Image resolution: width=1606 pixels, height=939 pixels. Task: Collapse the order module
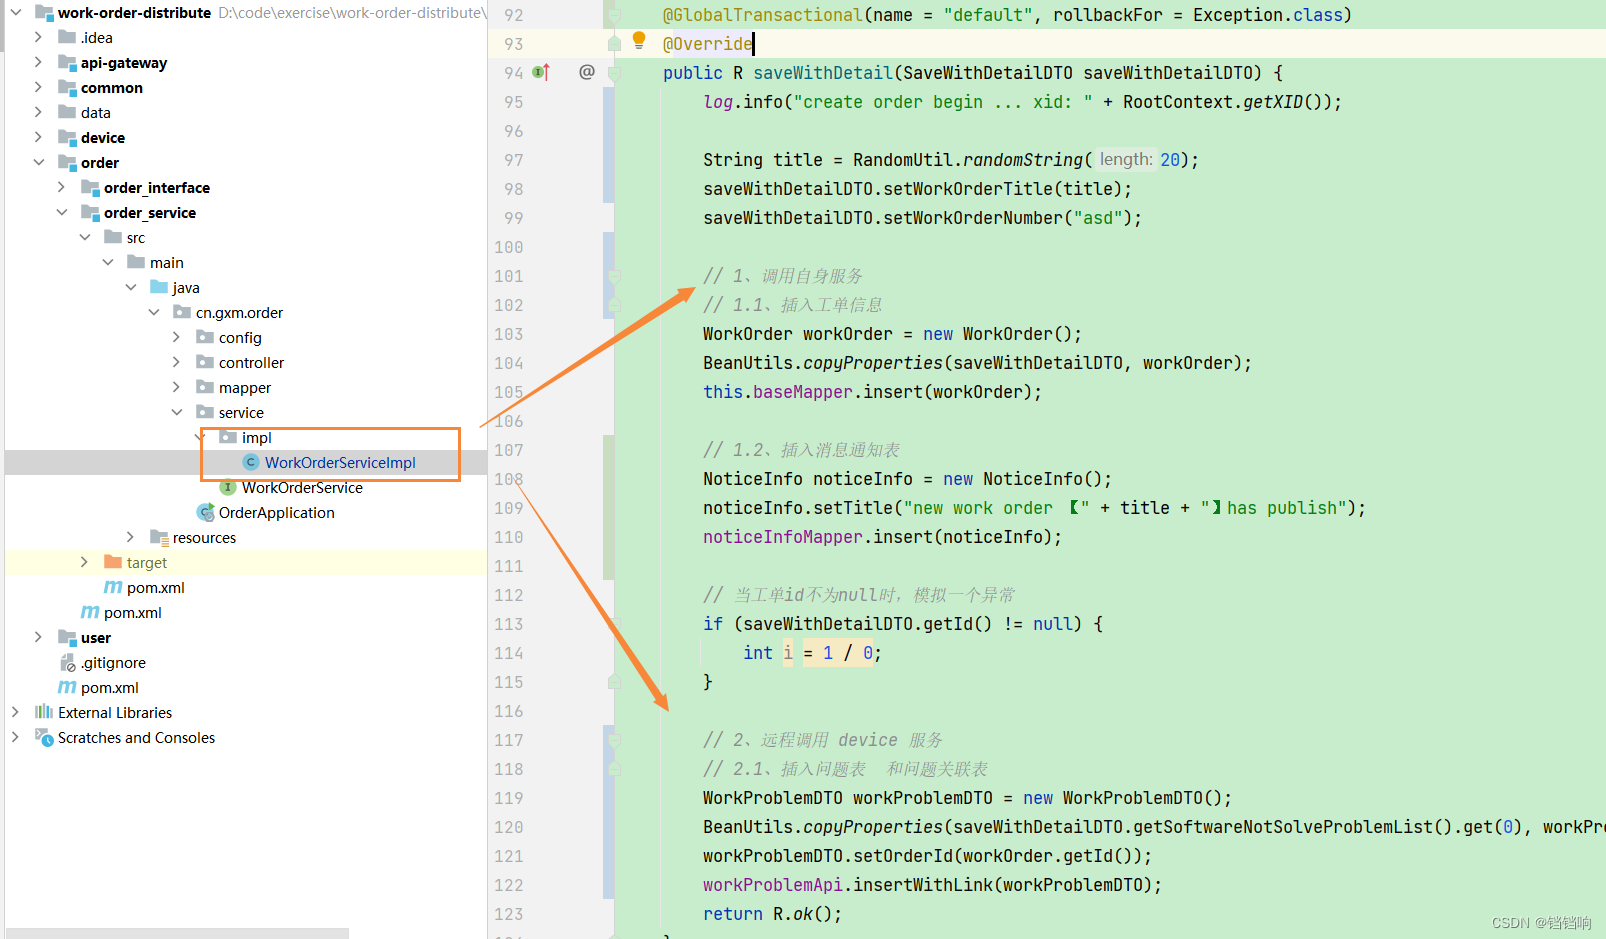coord(38,162)
